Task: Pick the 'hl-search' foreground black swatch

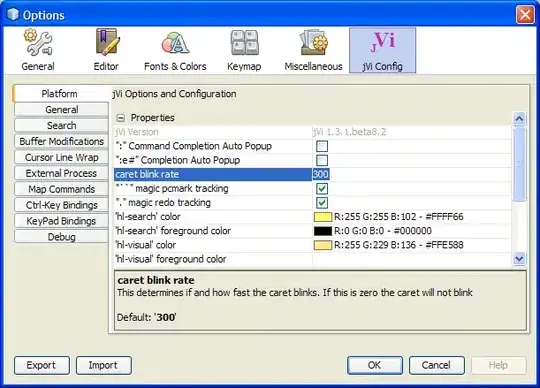Action: 323,231
